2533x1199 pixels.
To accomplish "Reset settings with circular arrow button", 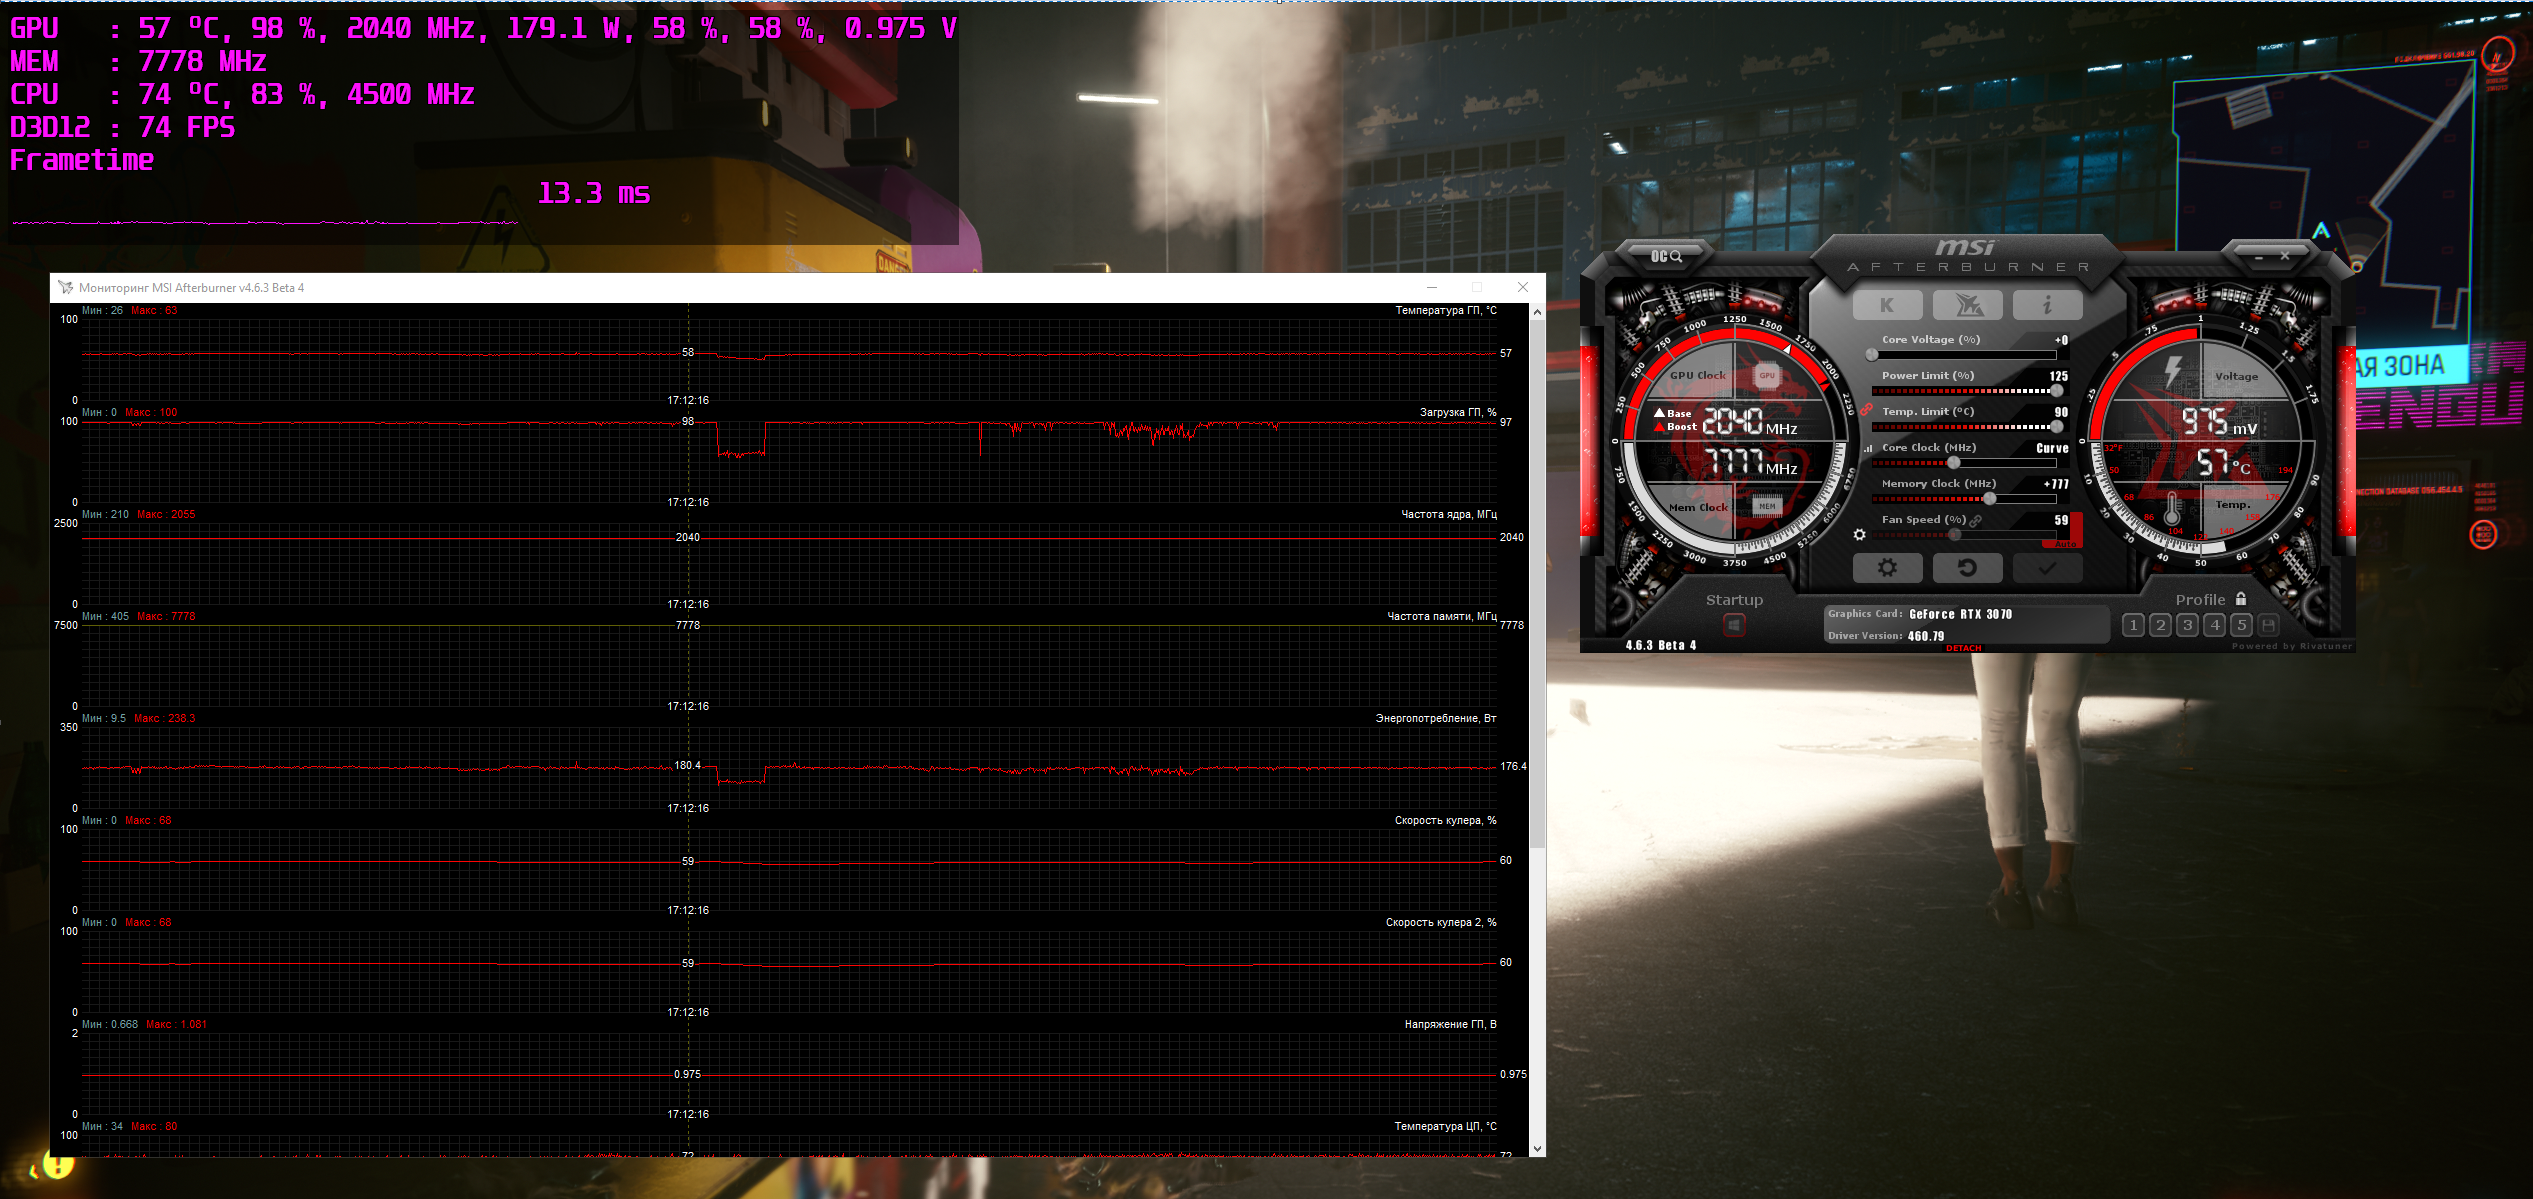I will point(1967,568).
